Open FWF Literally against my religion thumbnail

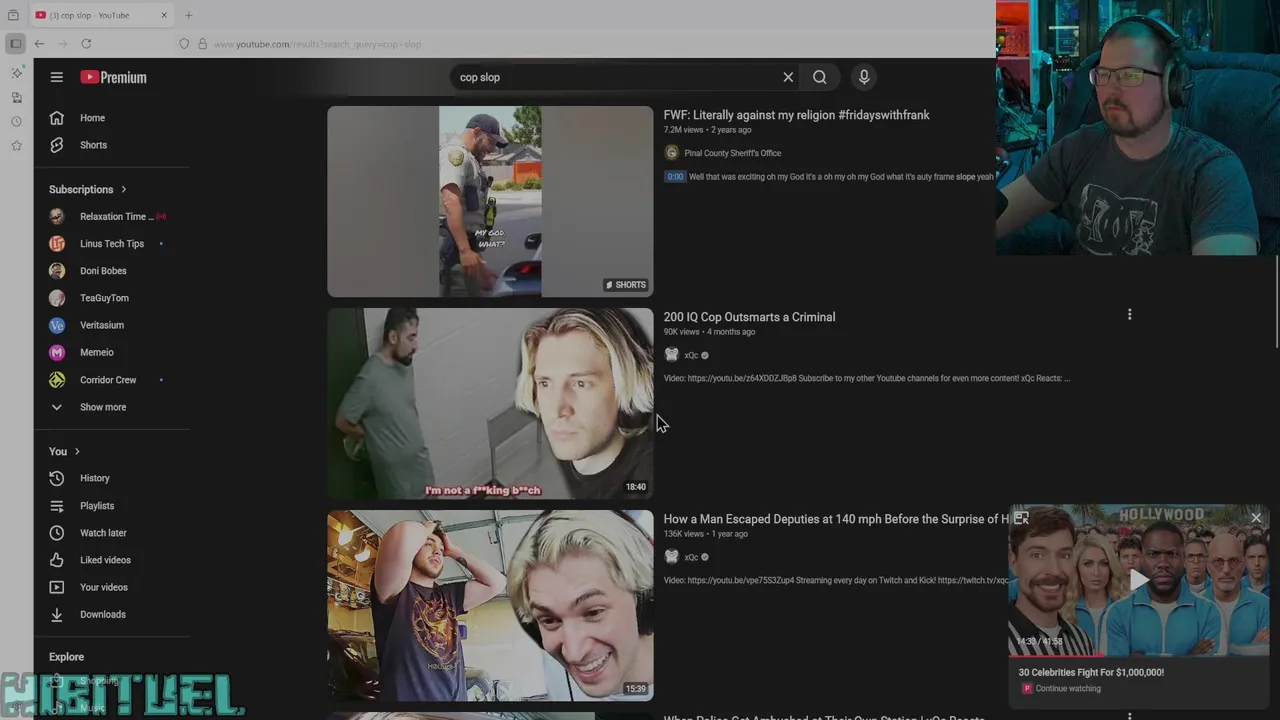(x=490, y=201)
